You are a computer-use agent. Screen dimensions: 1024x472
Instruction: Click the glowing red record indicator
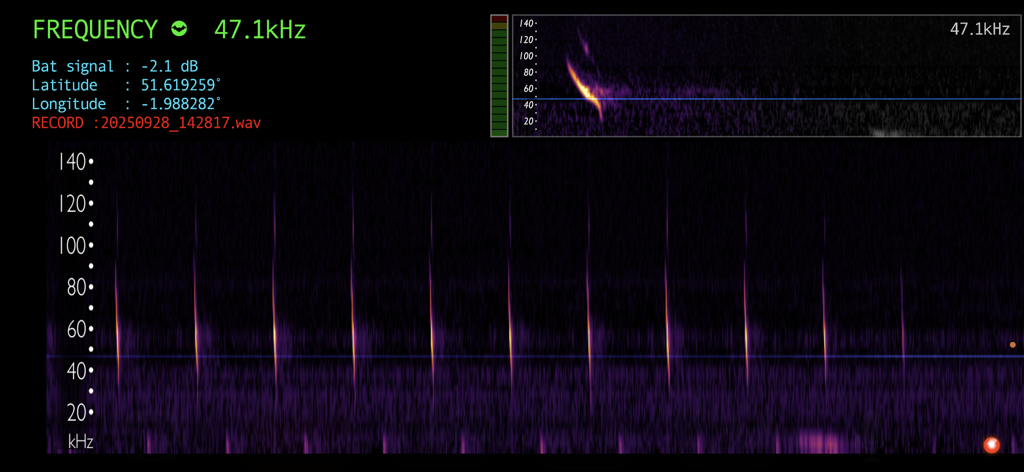991,445
